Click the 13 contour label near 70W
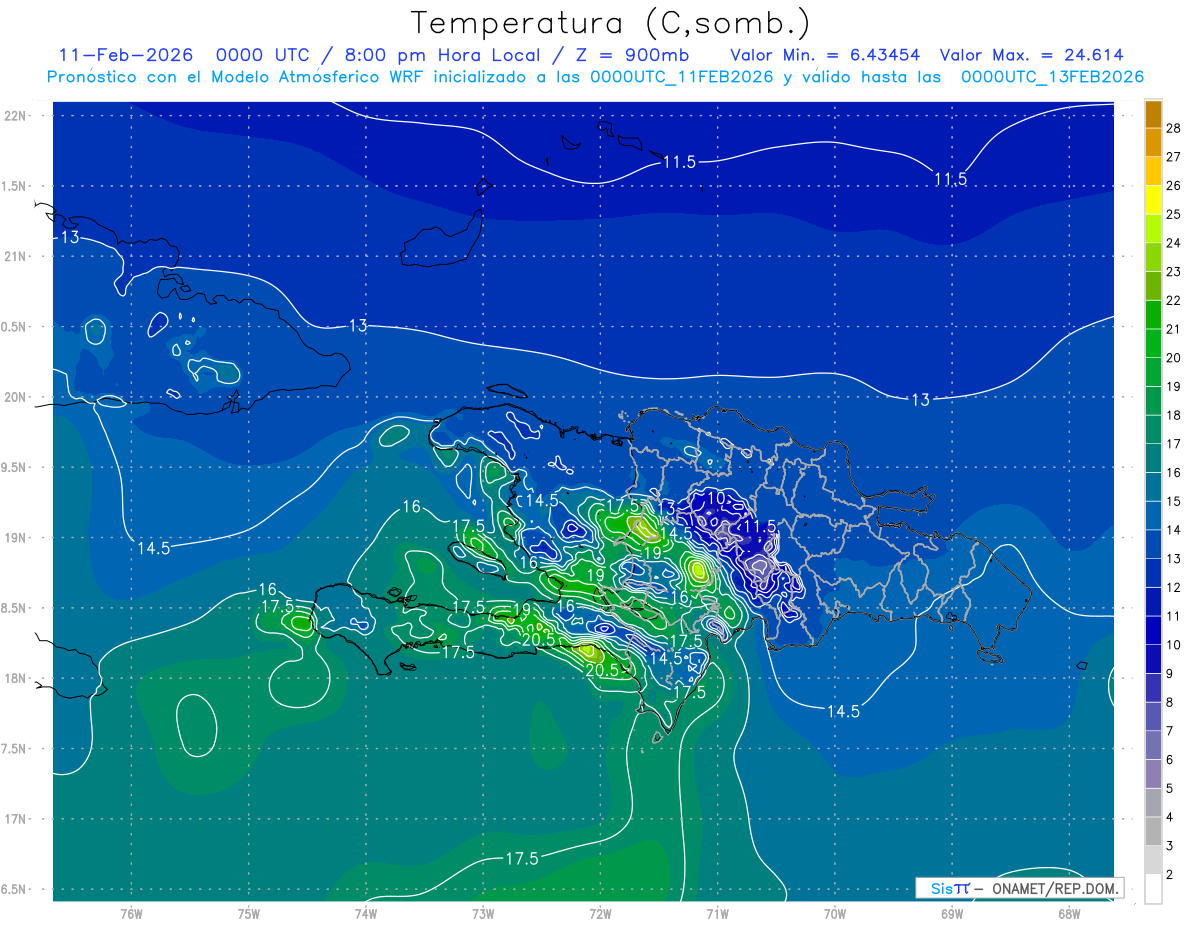Viewport: 1200px width, 927px height. point(920,400)
